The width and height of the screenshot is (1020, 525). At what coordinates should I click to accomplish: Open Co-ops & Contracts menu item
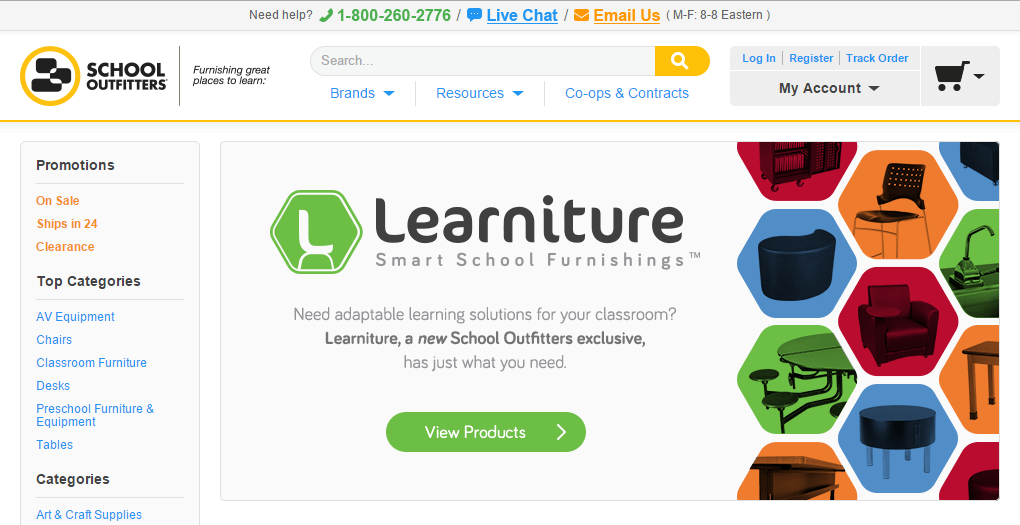[626, 93]
